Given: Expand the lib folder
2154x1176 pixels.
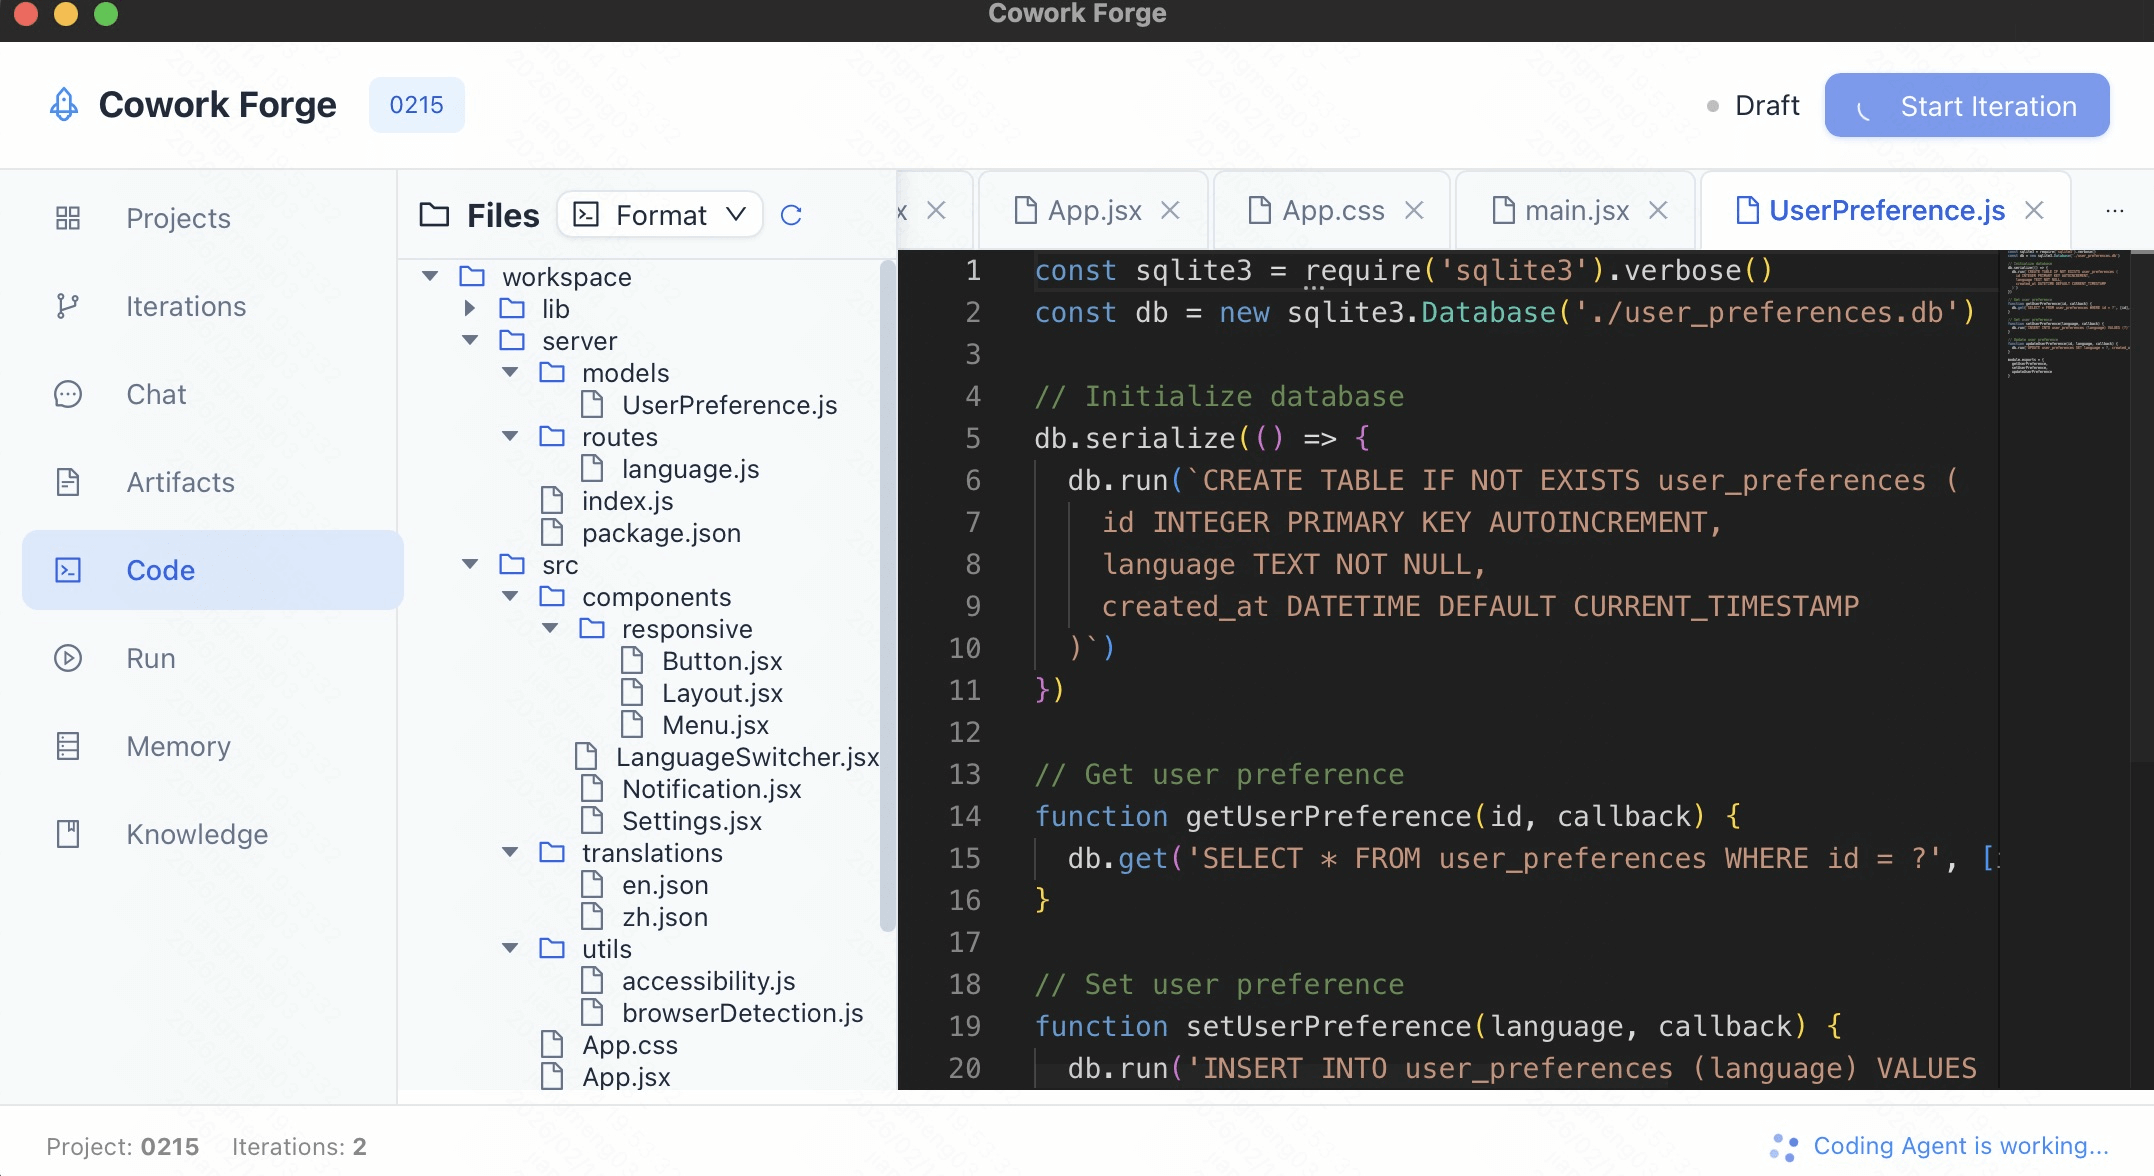Looking at the screenshot, I should pyautogui.click(x=470, y=308).
